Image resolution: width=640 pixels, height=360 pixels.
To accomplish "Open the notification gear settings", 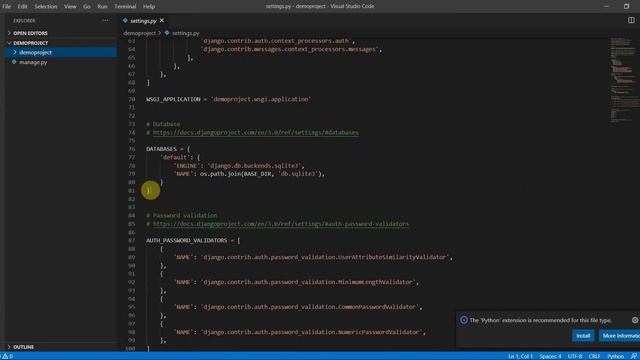I will point(635,320).
